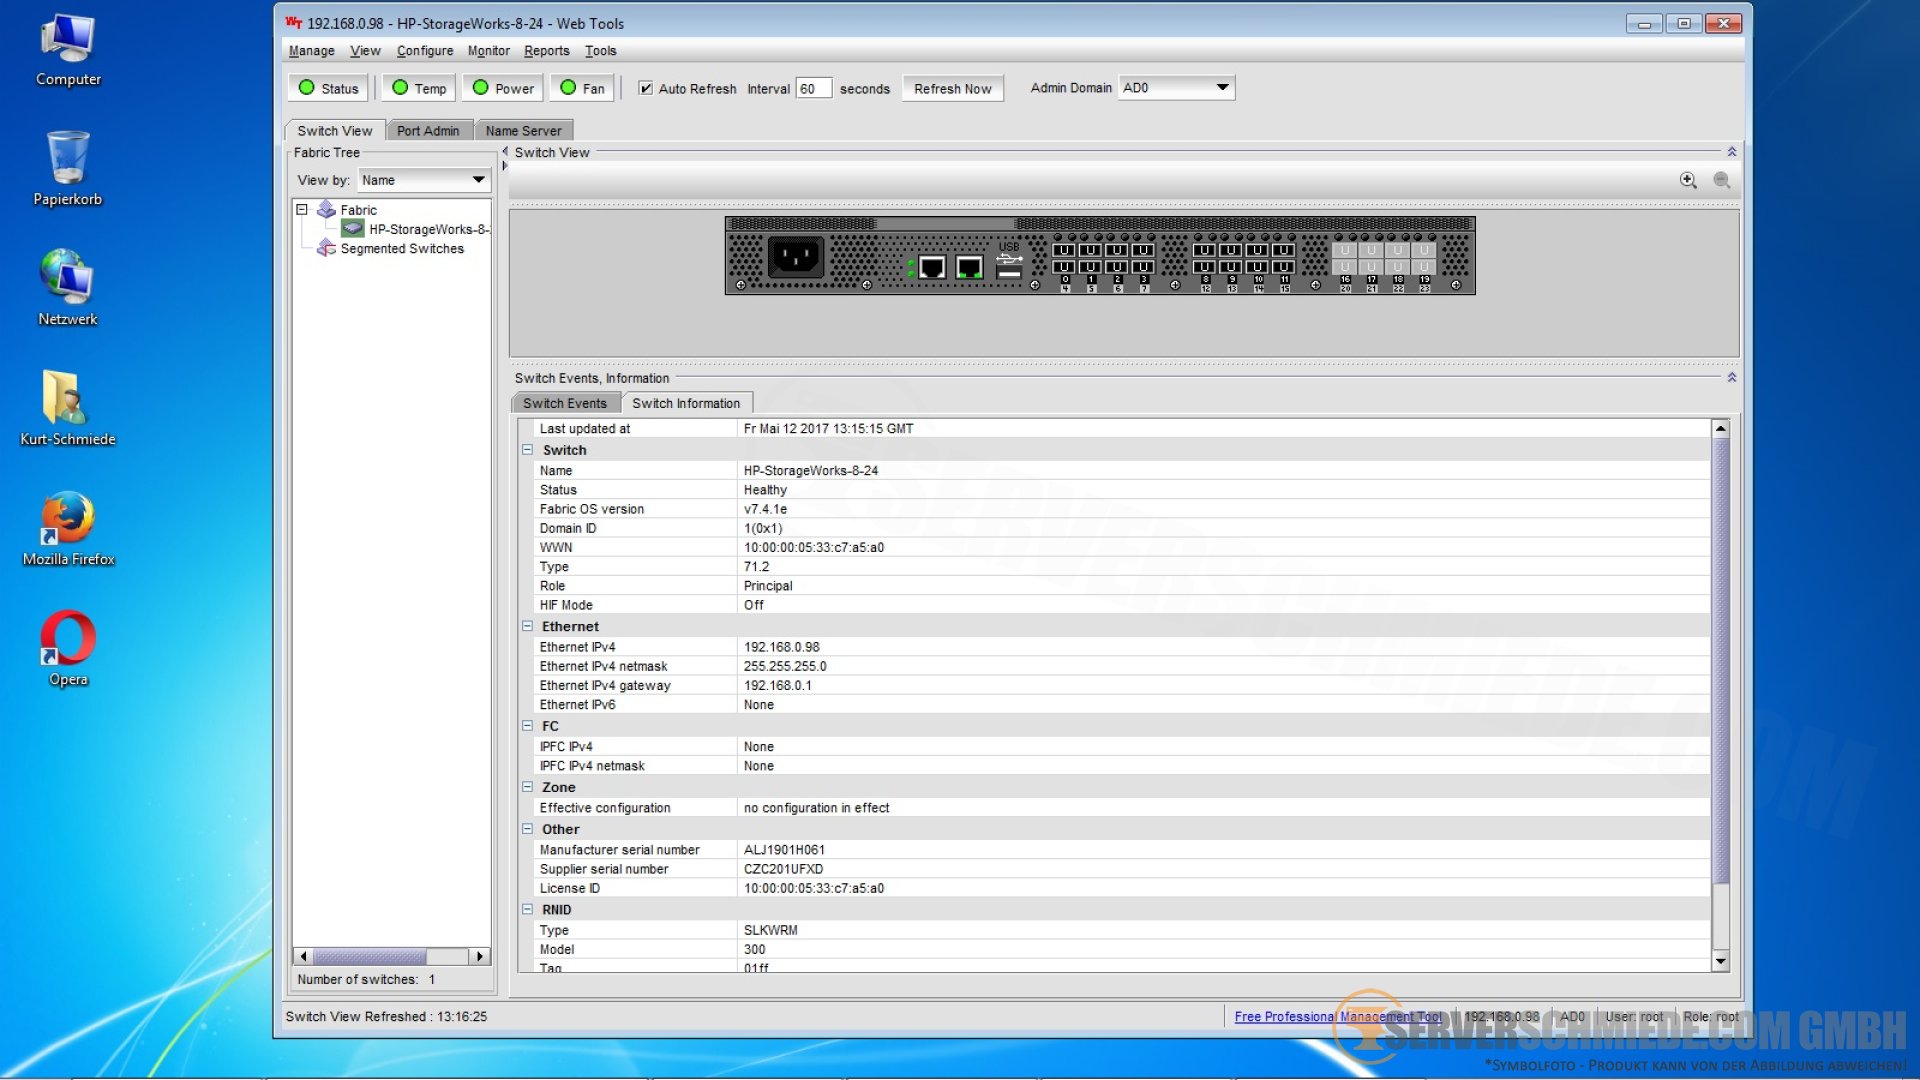1920x1080 pixels.
Task: Click the Temp status indicator
Action: point(419,88)
